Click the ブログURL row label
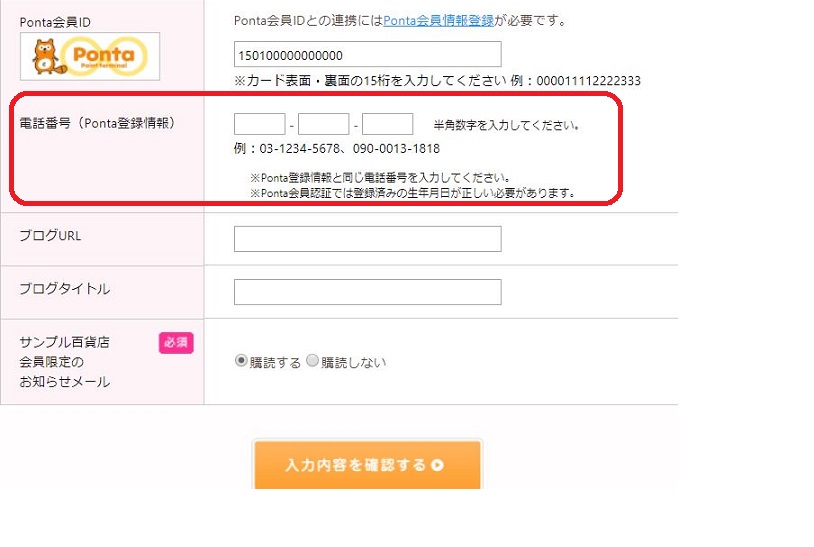The image size is (814, 547). coord(50,236)
